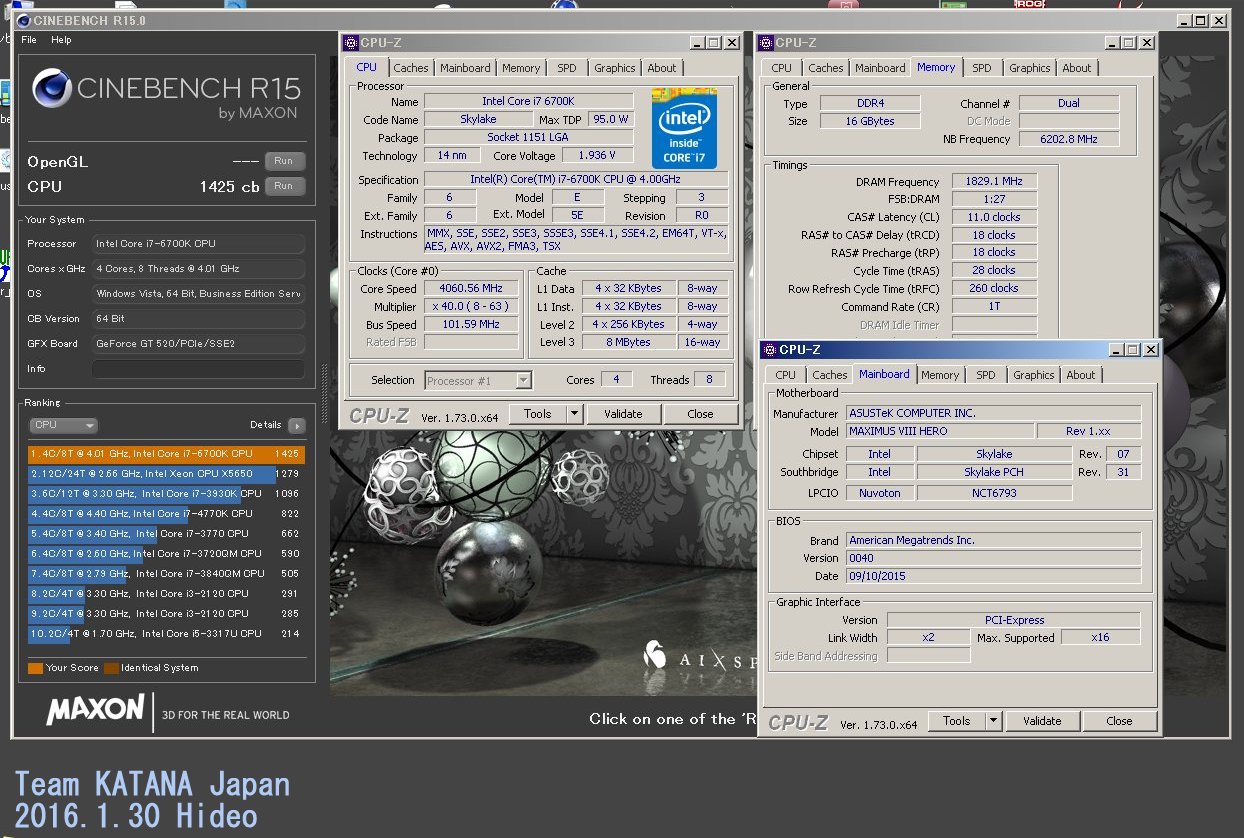Click Validate in CPU-Z Mainboard window
This screenshot has width=1244, height=838.
coord(1042,721)
